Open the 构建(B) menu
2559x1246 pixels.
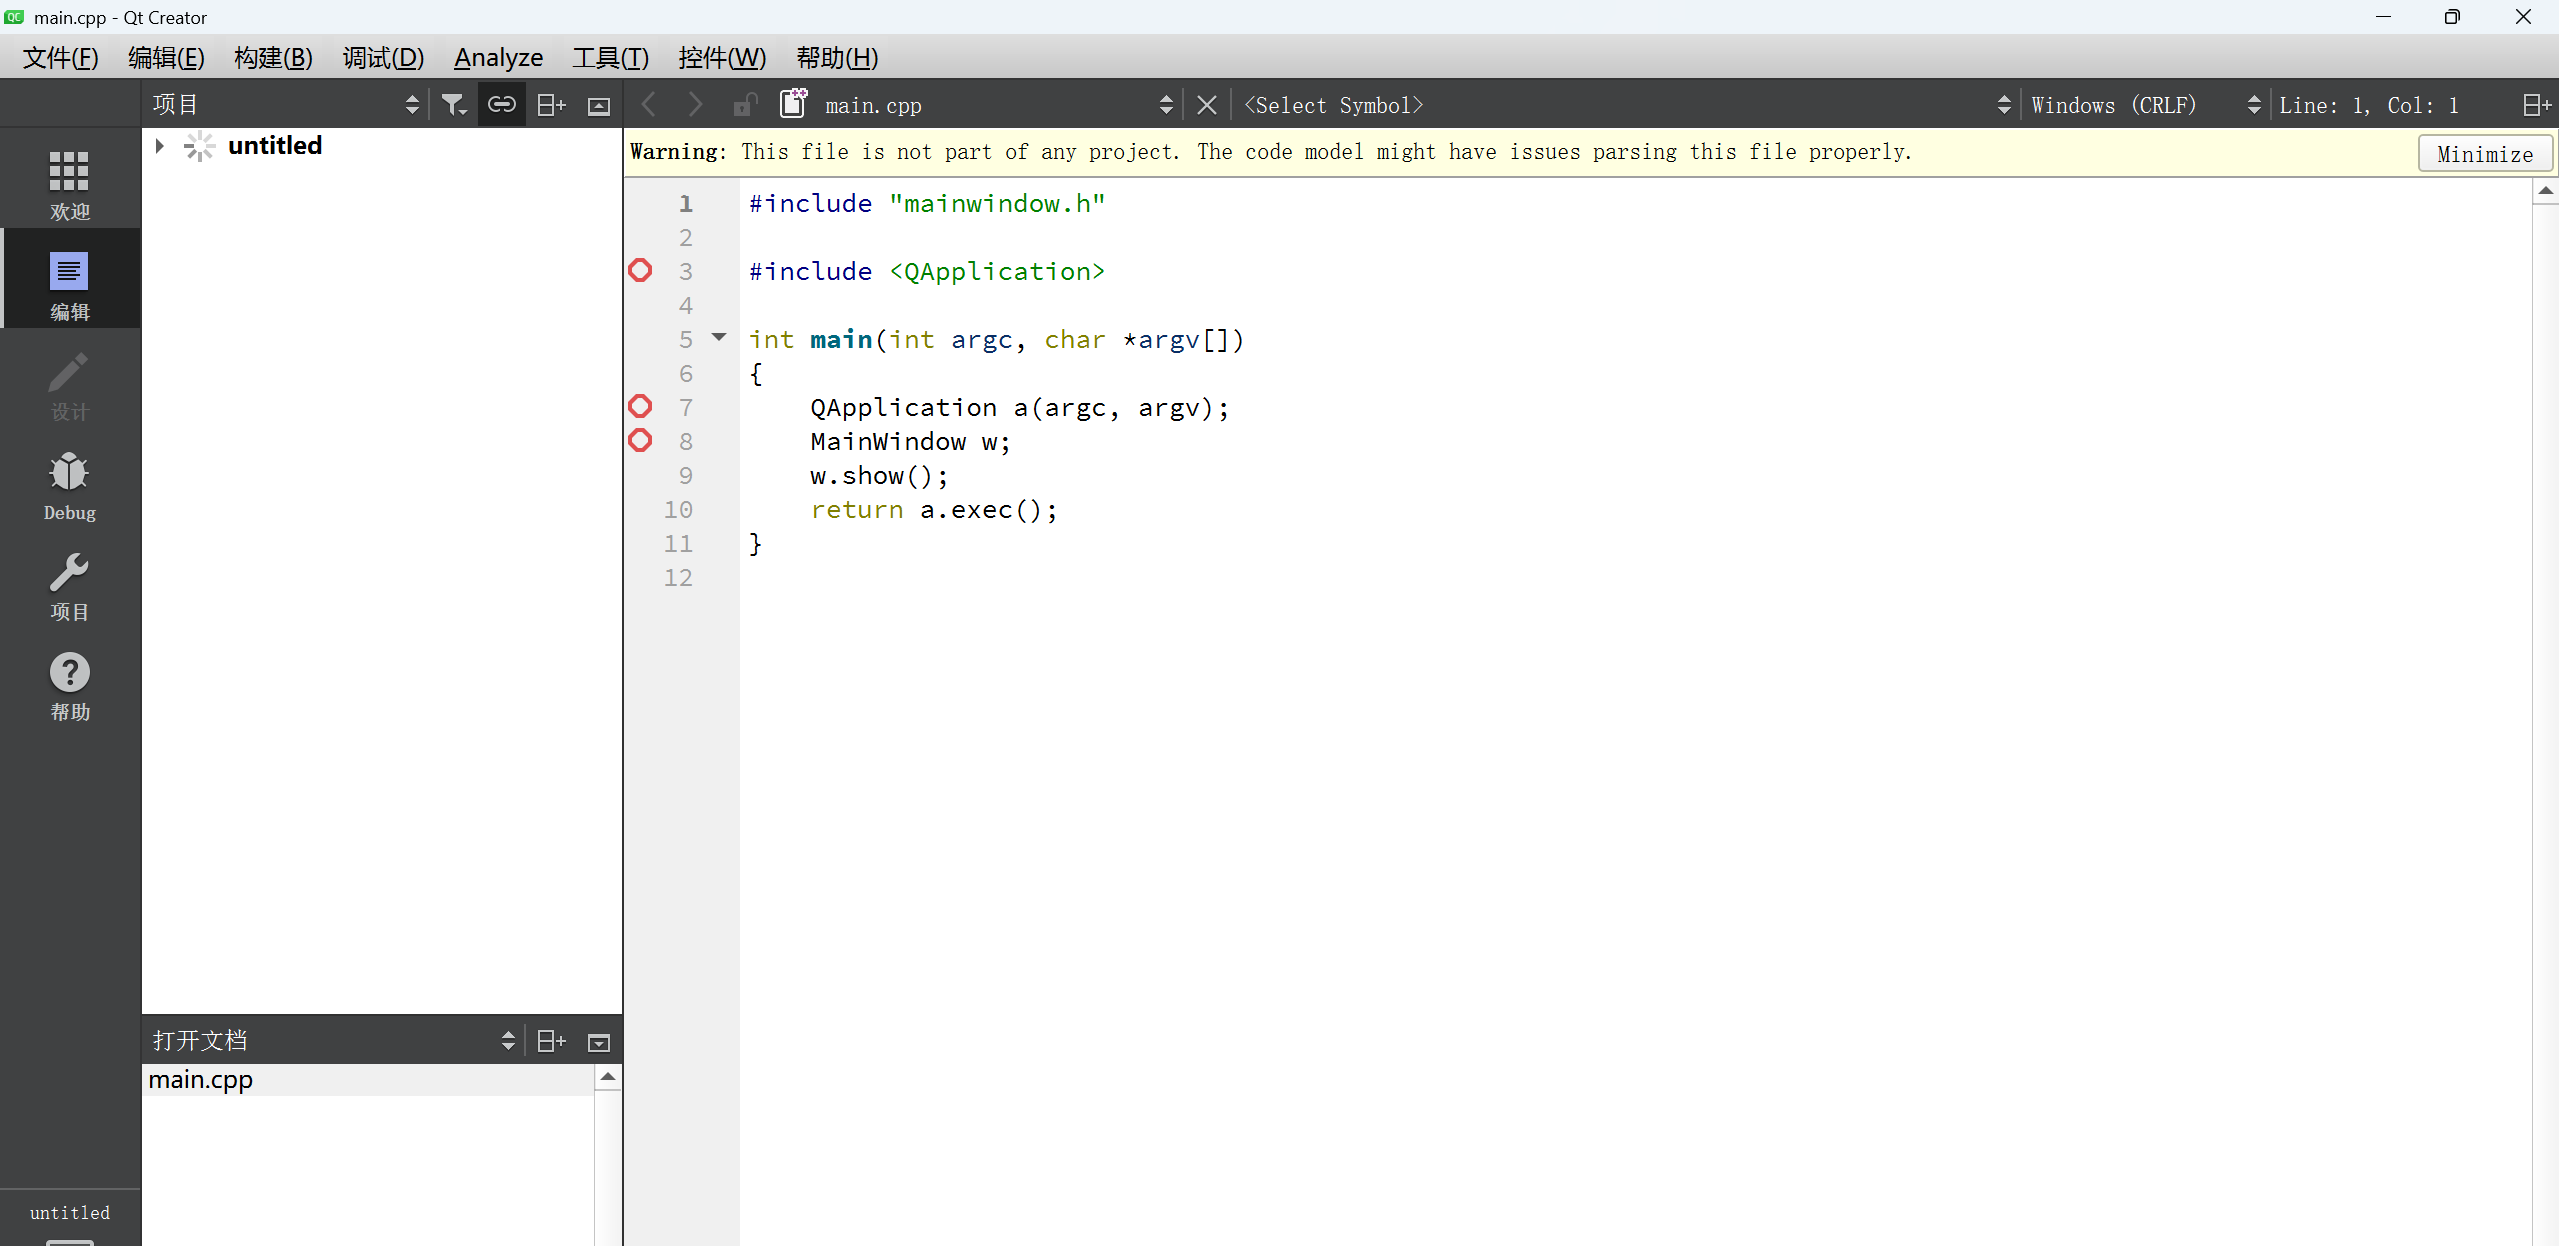(x=273, y=58)
